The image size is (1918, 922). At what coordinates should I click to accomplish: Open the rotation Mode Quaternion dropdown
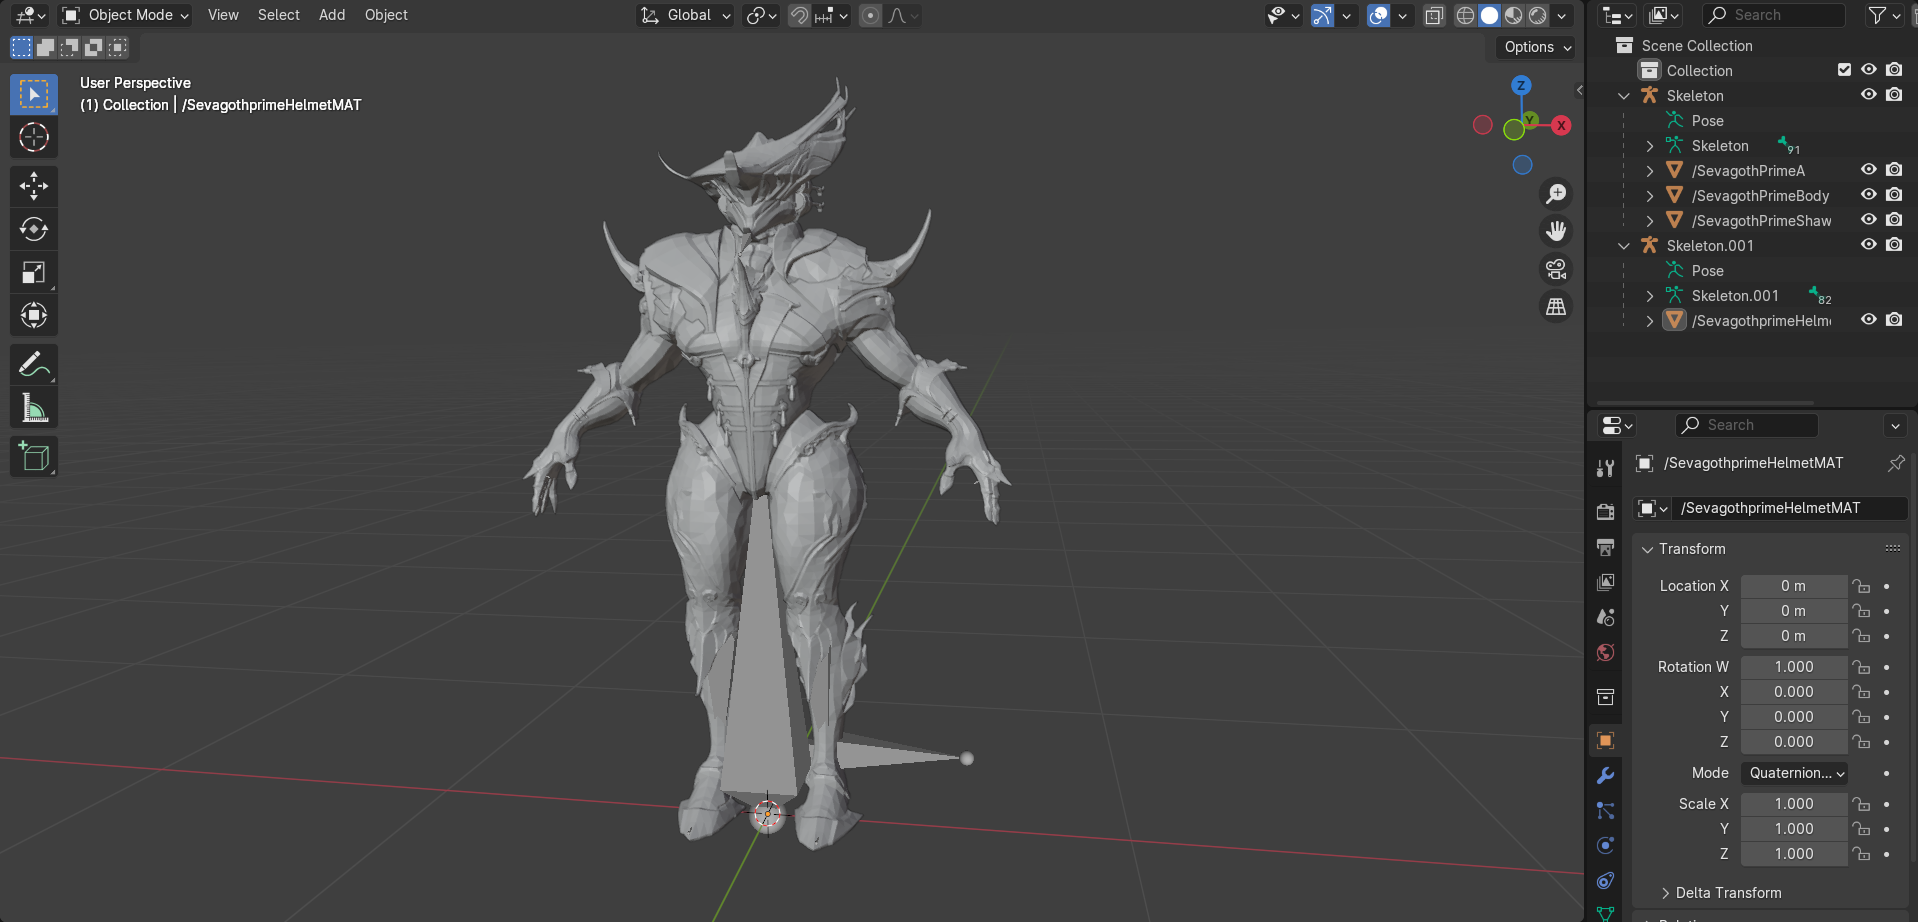point(1795,773)
